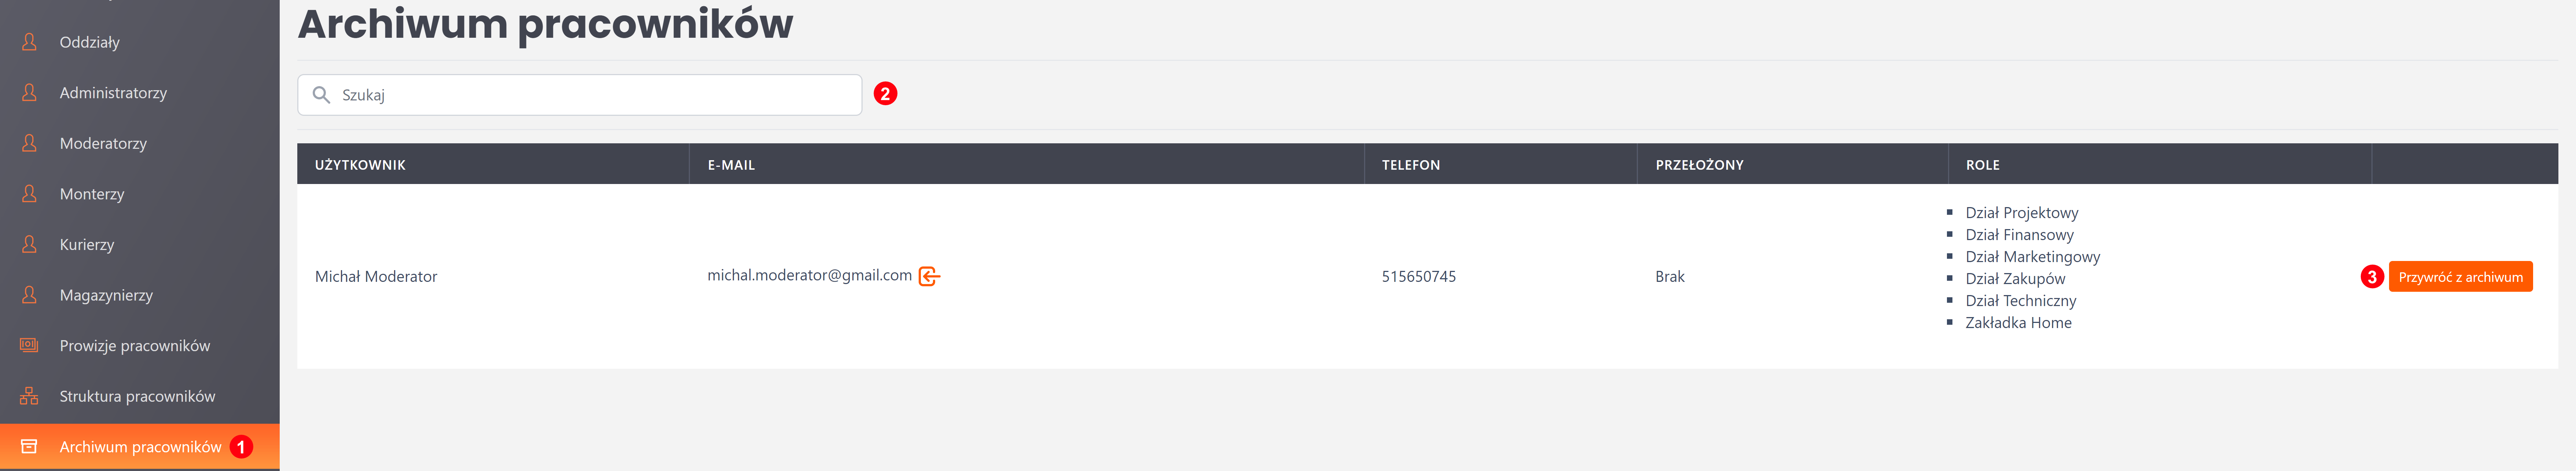Open the Moderatorzy menu item
Screen dimensions: 2576x471
(x=103, y=143)
